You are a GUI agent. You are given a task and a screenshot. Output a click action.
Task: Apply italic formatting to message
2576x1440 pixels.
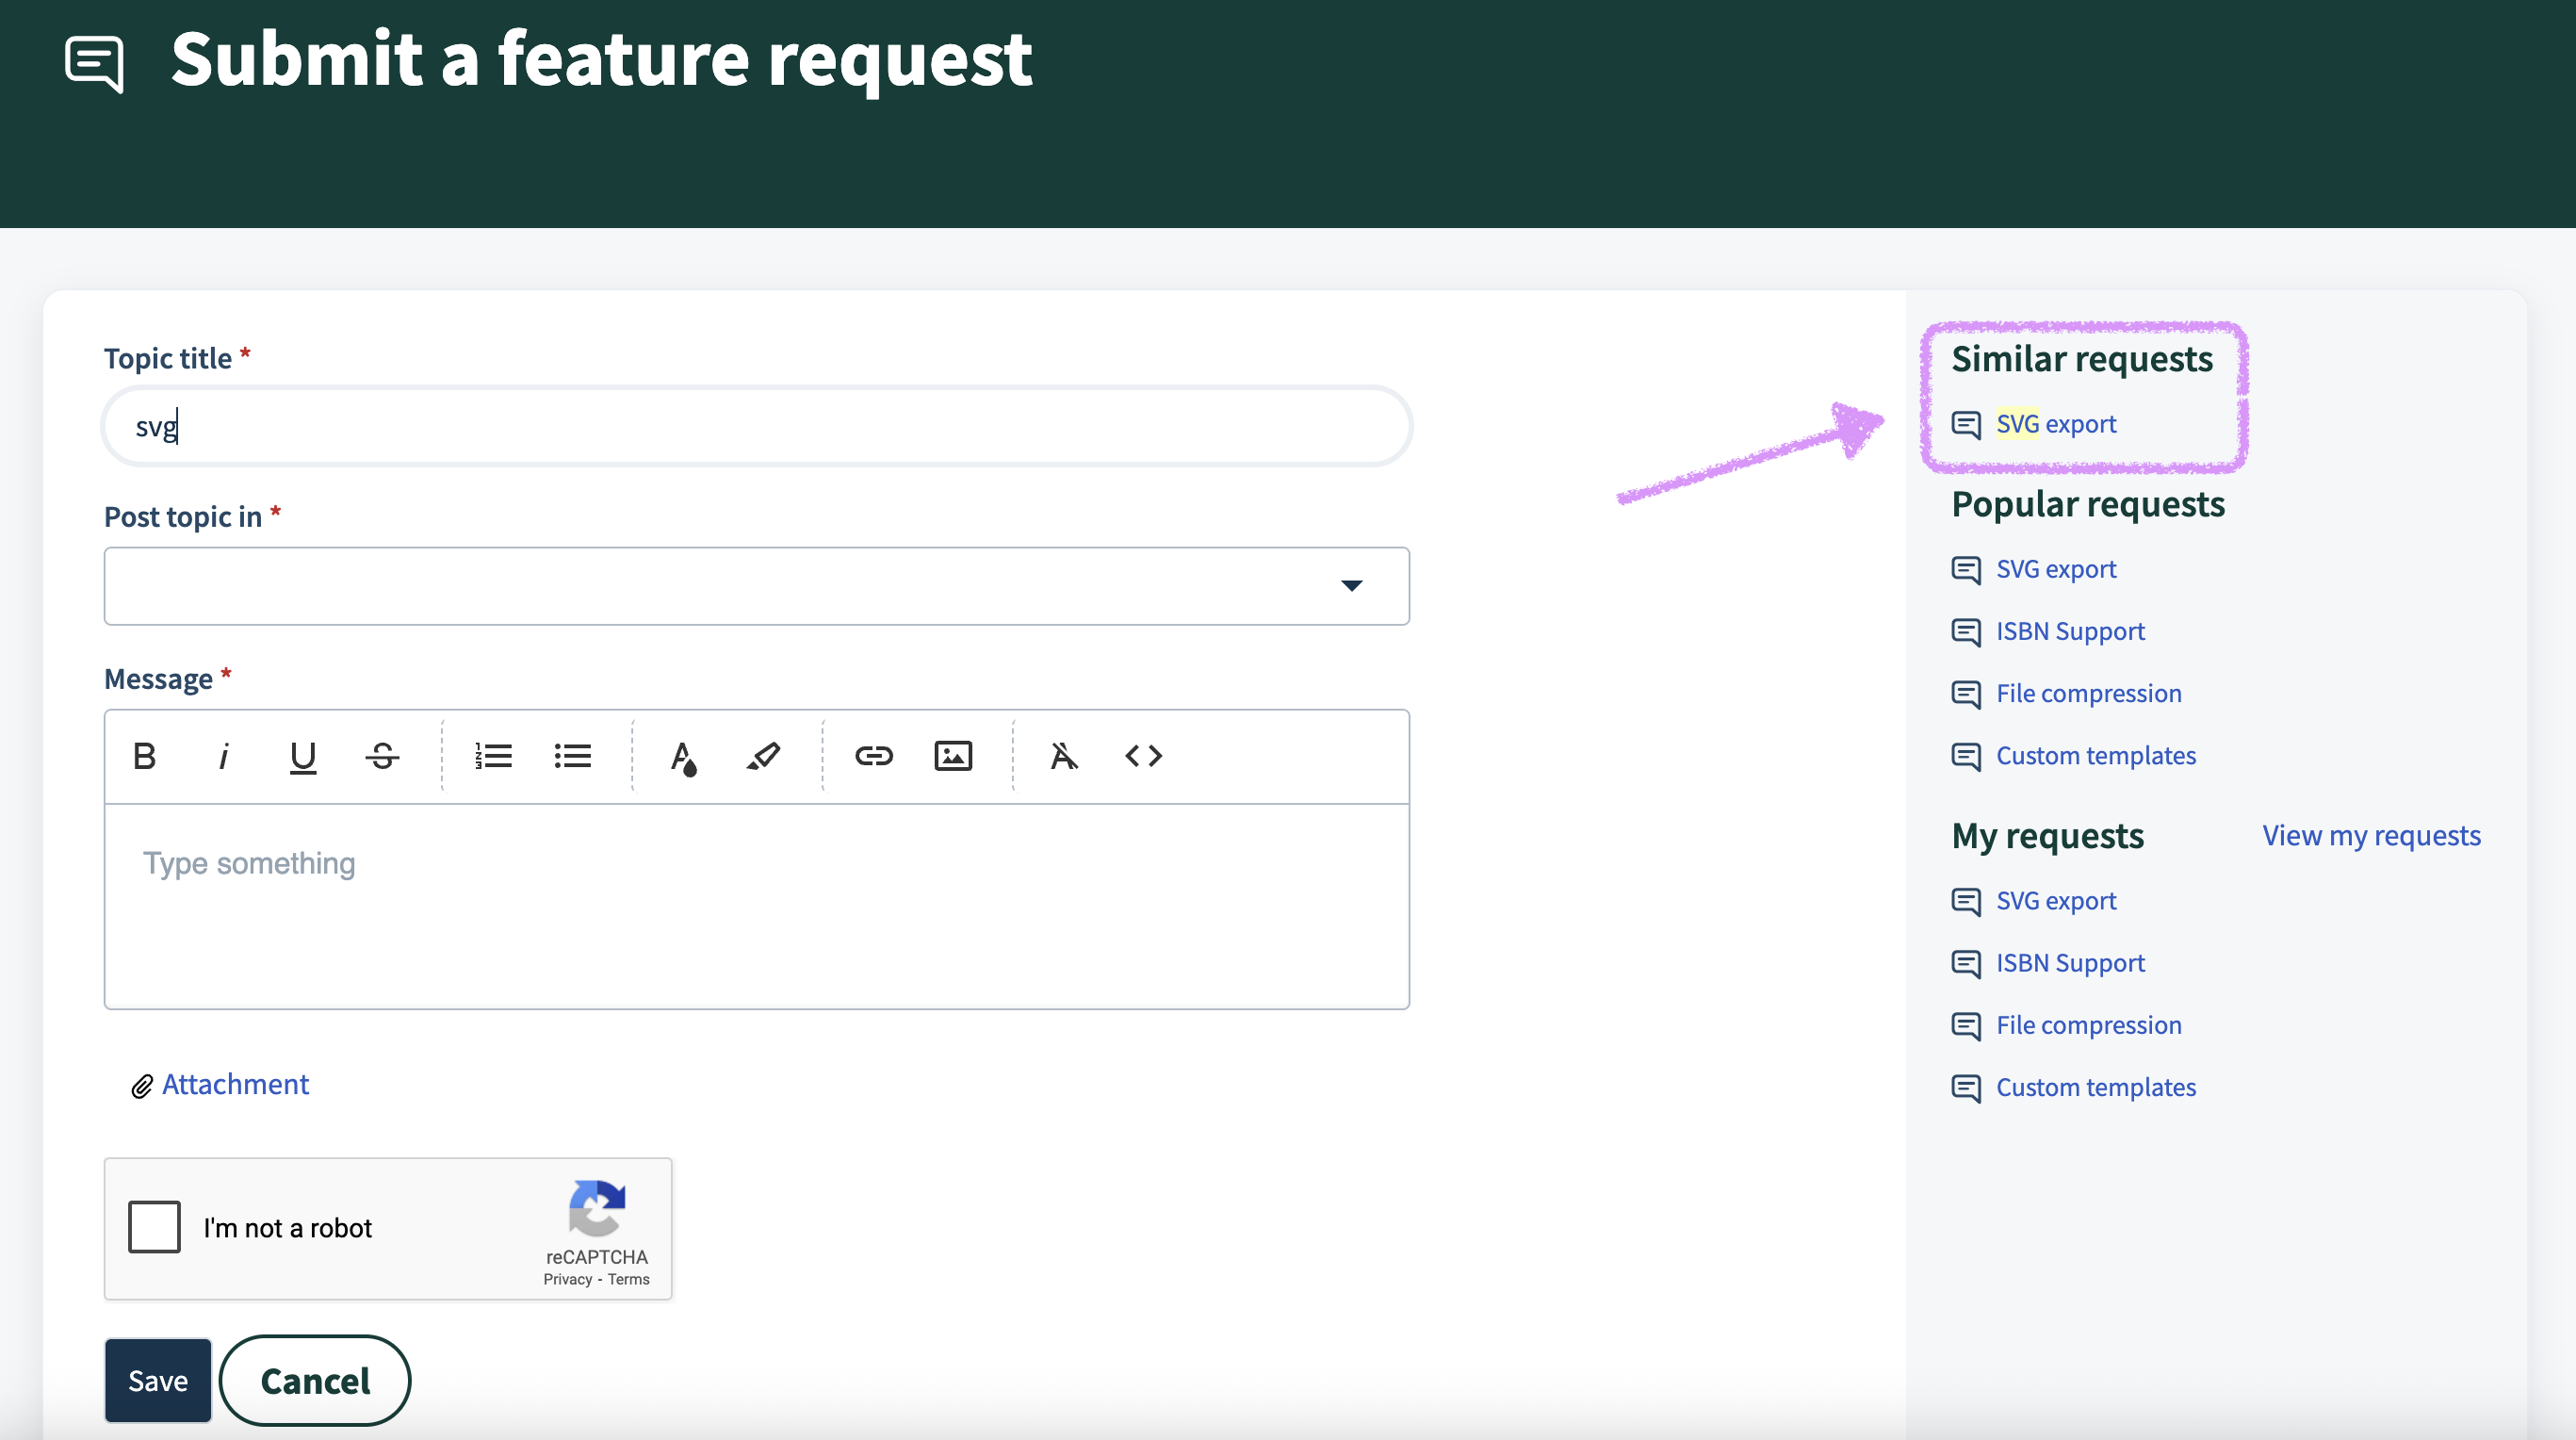[x=223, y=756]
